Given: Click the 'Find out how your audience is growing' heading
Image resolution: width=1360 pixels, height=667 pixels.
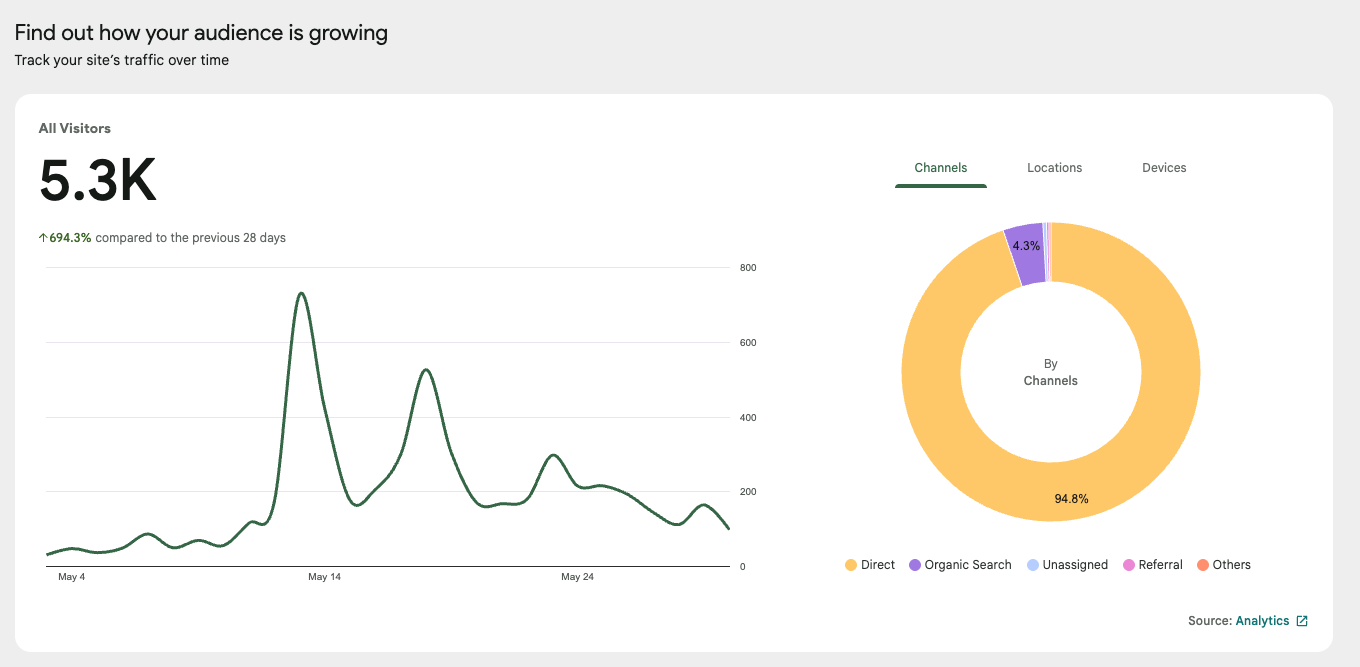Looking at the screenshot, I should 201,33.
